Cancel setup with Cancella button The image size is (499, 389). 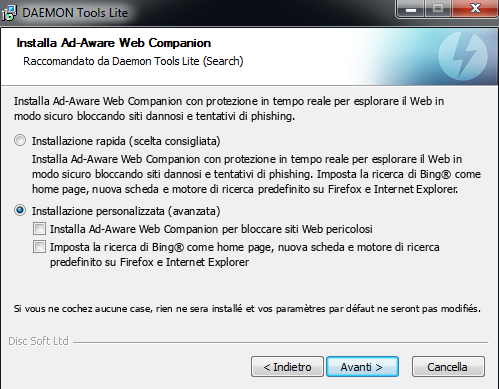click(448, 367)
